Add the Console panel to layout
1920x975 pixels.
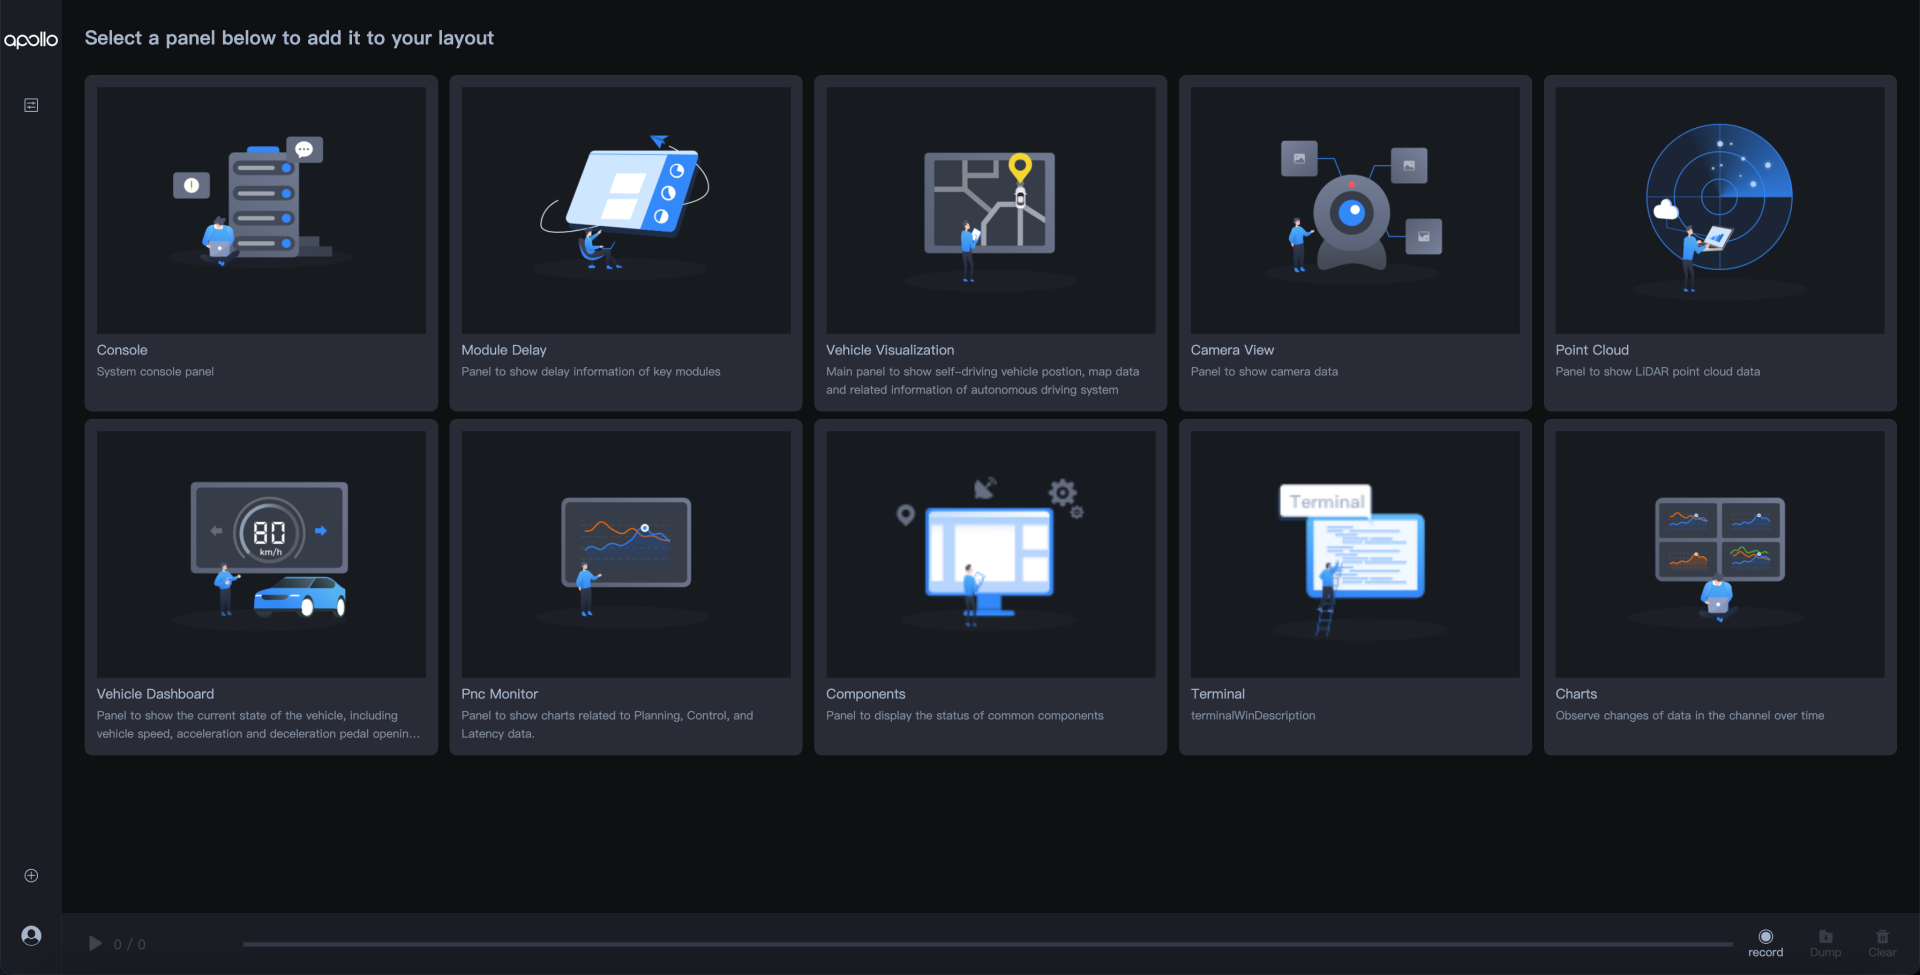(x=261, y=242)
